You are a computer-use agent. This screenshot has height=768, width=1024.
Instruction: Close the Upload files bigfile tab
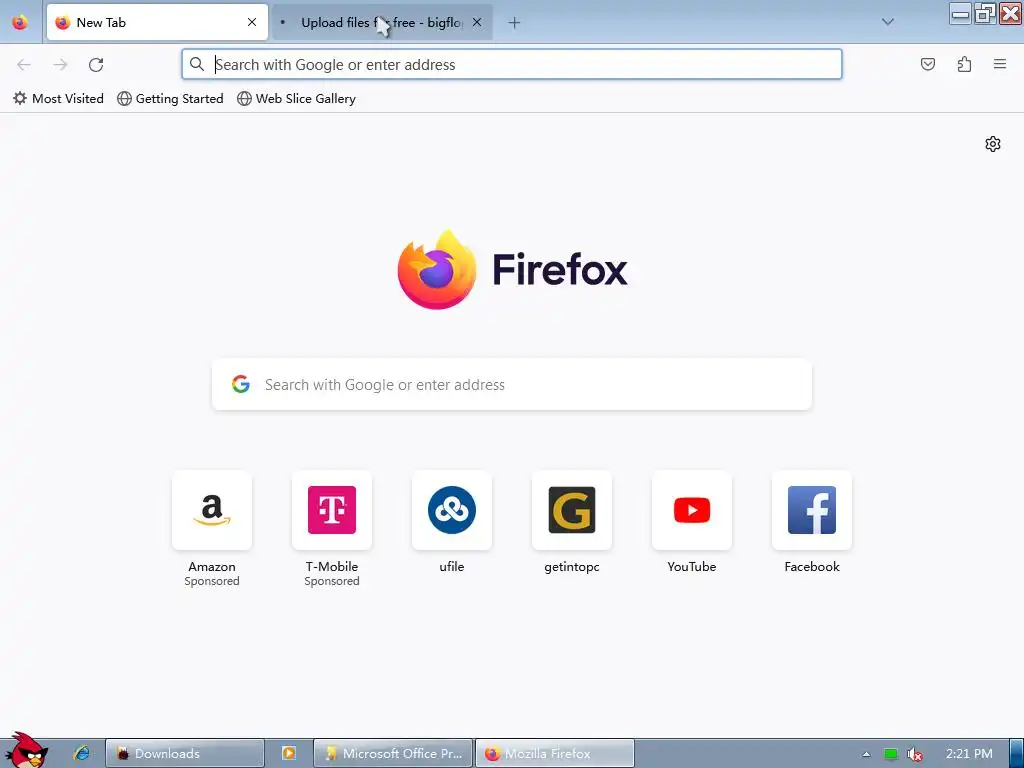click(477, 22)
